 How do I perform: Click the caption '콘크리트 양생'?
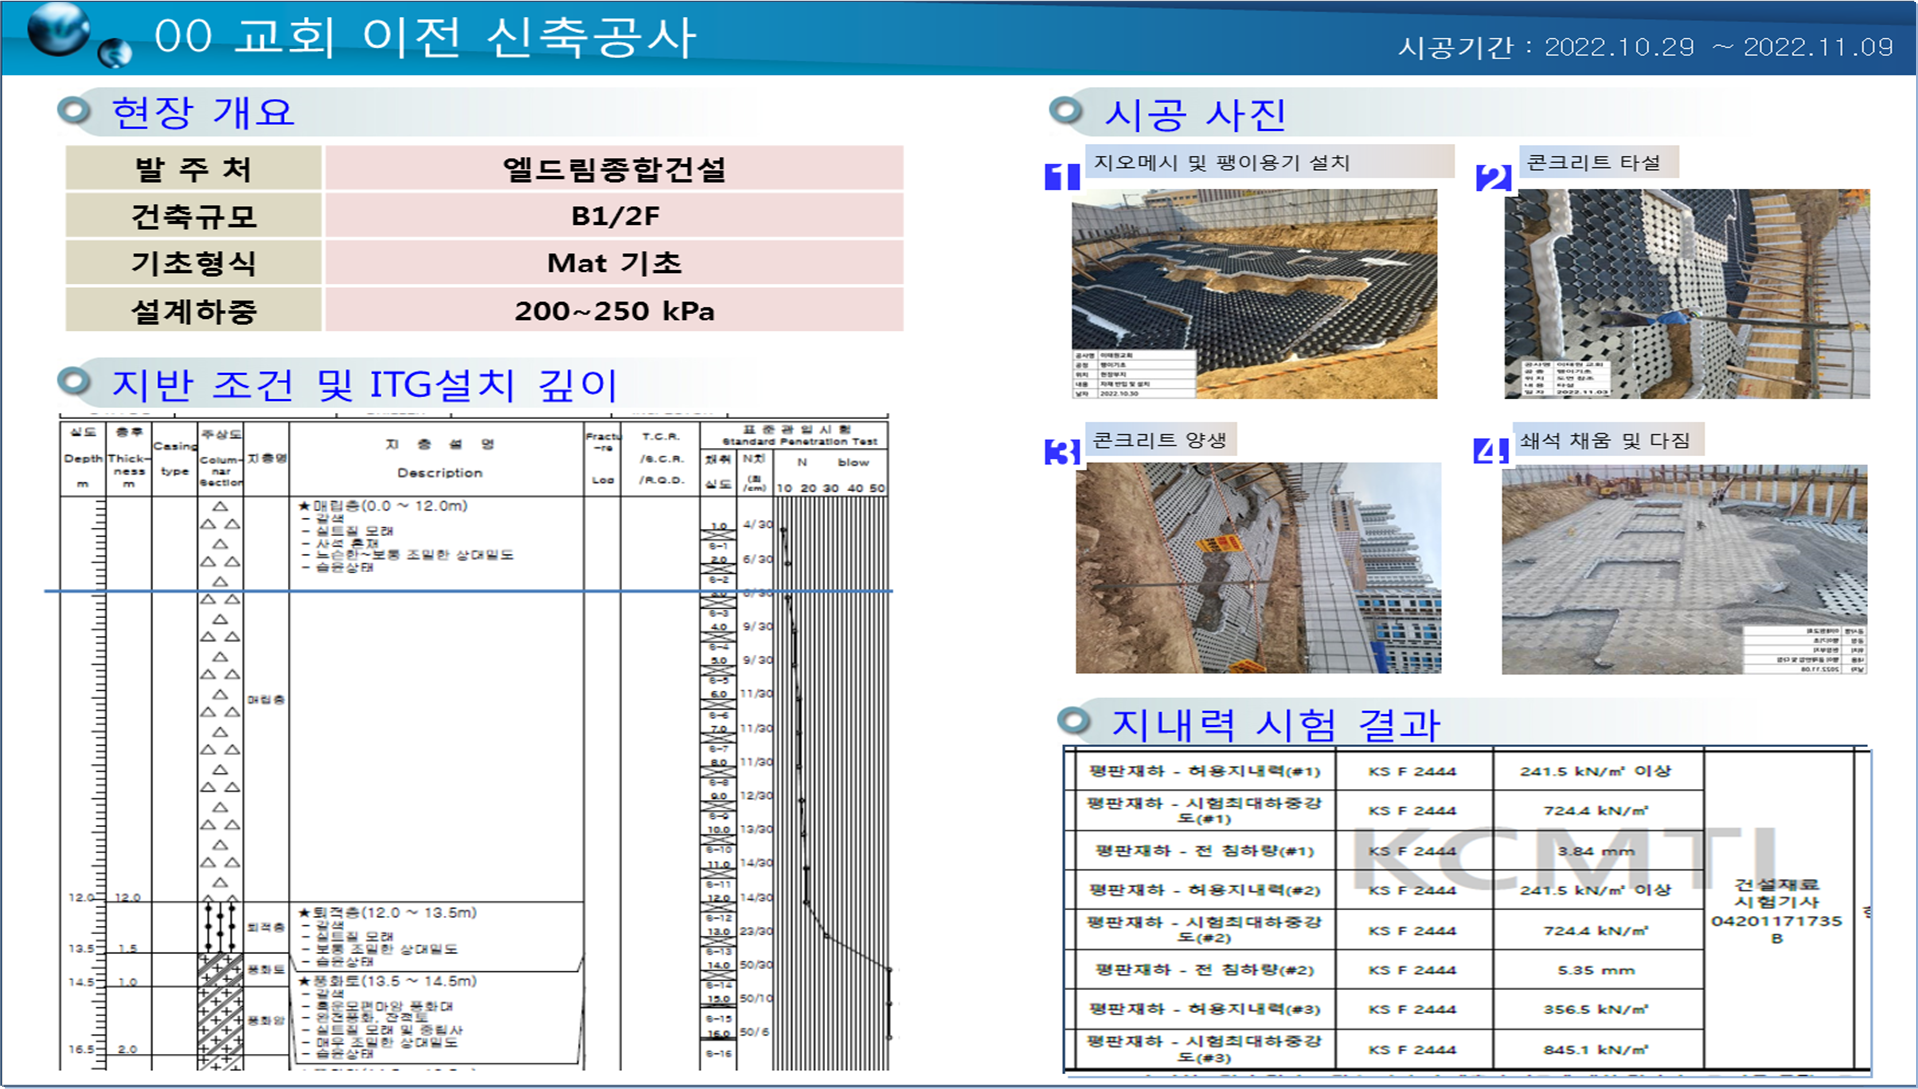point(1160,440)
